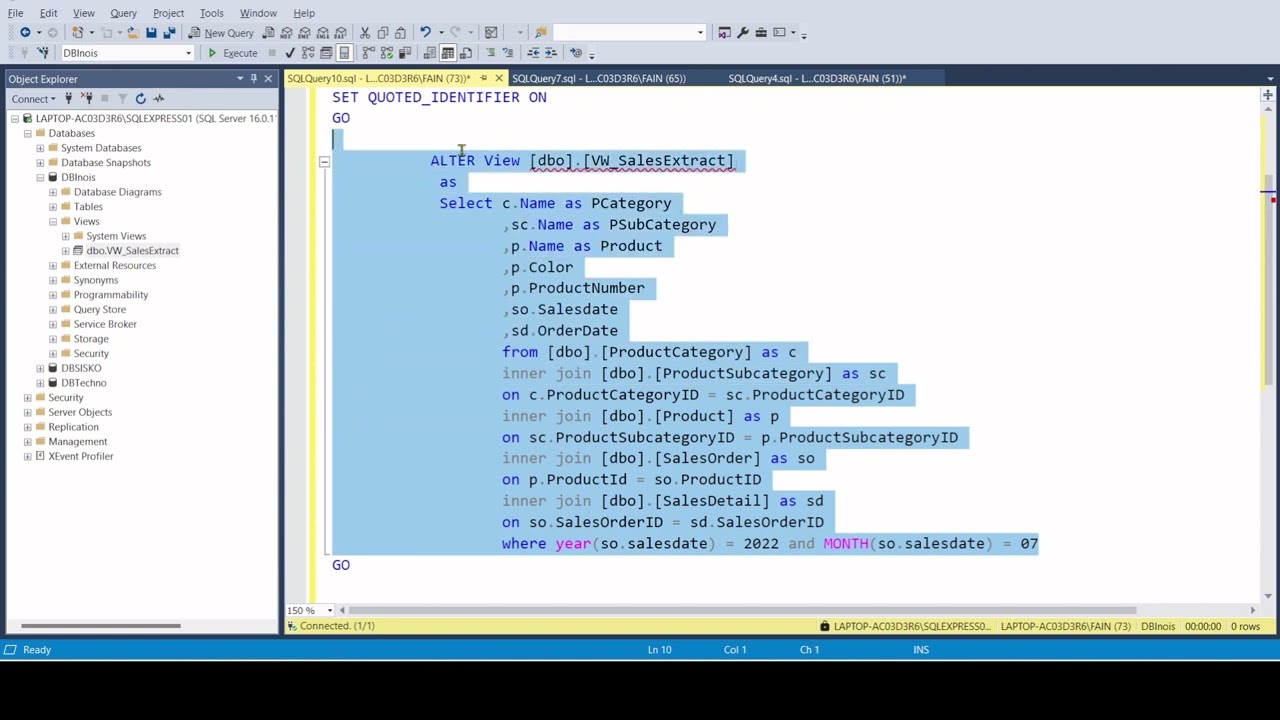The height and width of the screenshot is (720, 1280).
Task: Click the editor vertical scrollbar thumb
Action: pyautogui.click(x=1268, y=280)
